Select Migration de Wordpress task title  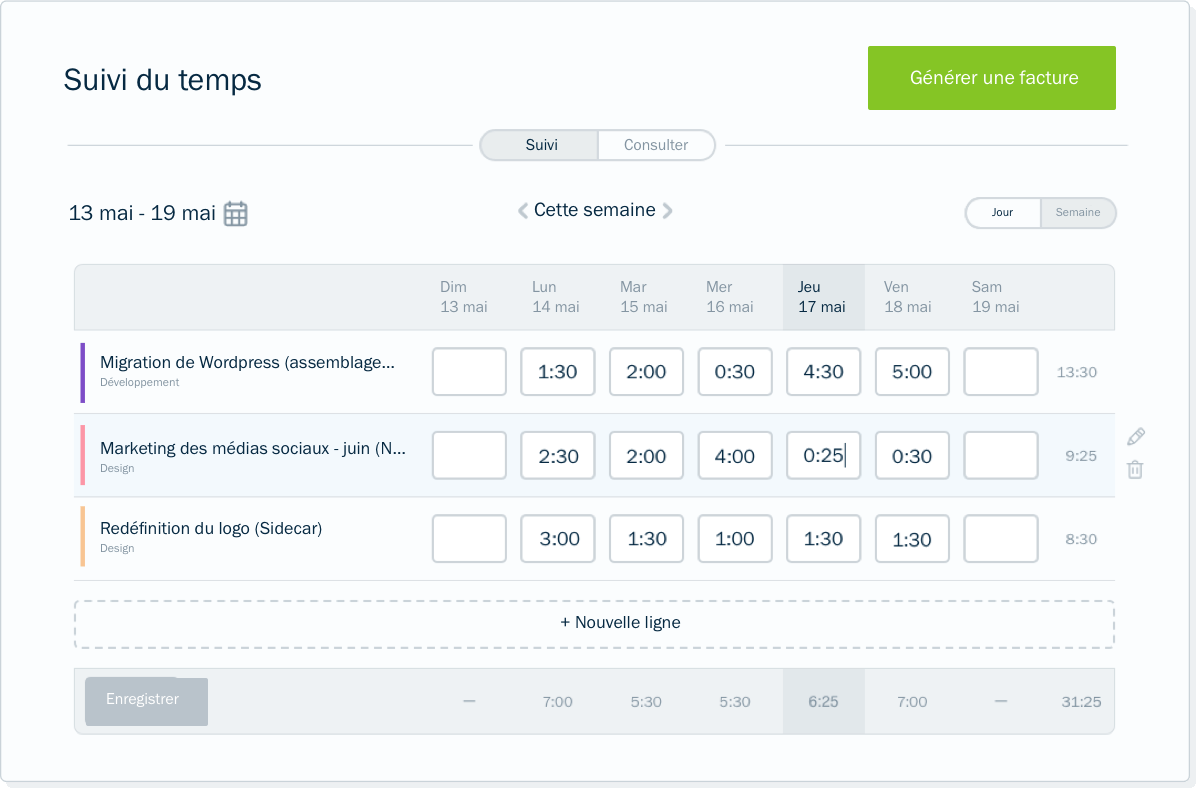(x=247, y=362)
